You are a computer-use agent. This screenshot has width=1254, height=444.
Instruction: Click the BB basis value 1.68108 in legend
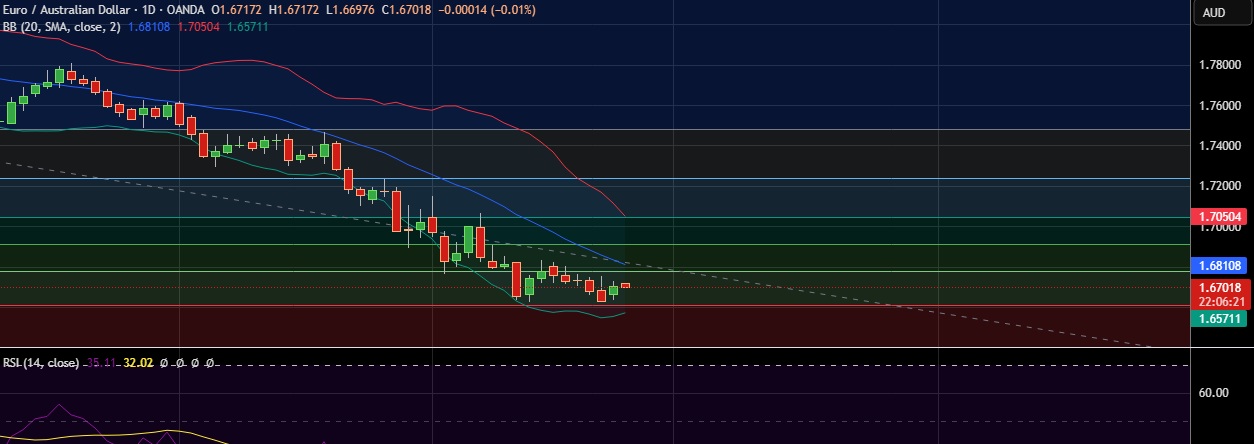(x=150, y=27)
